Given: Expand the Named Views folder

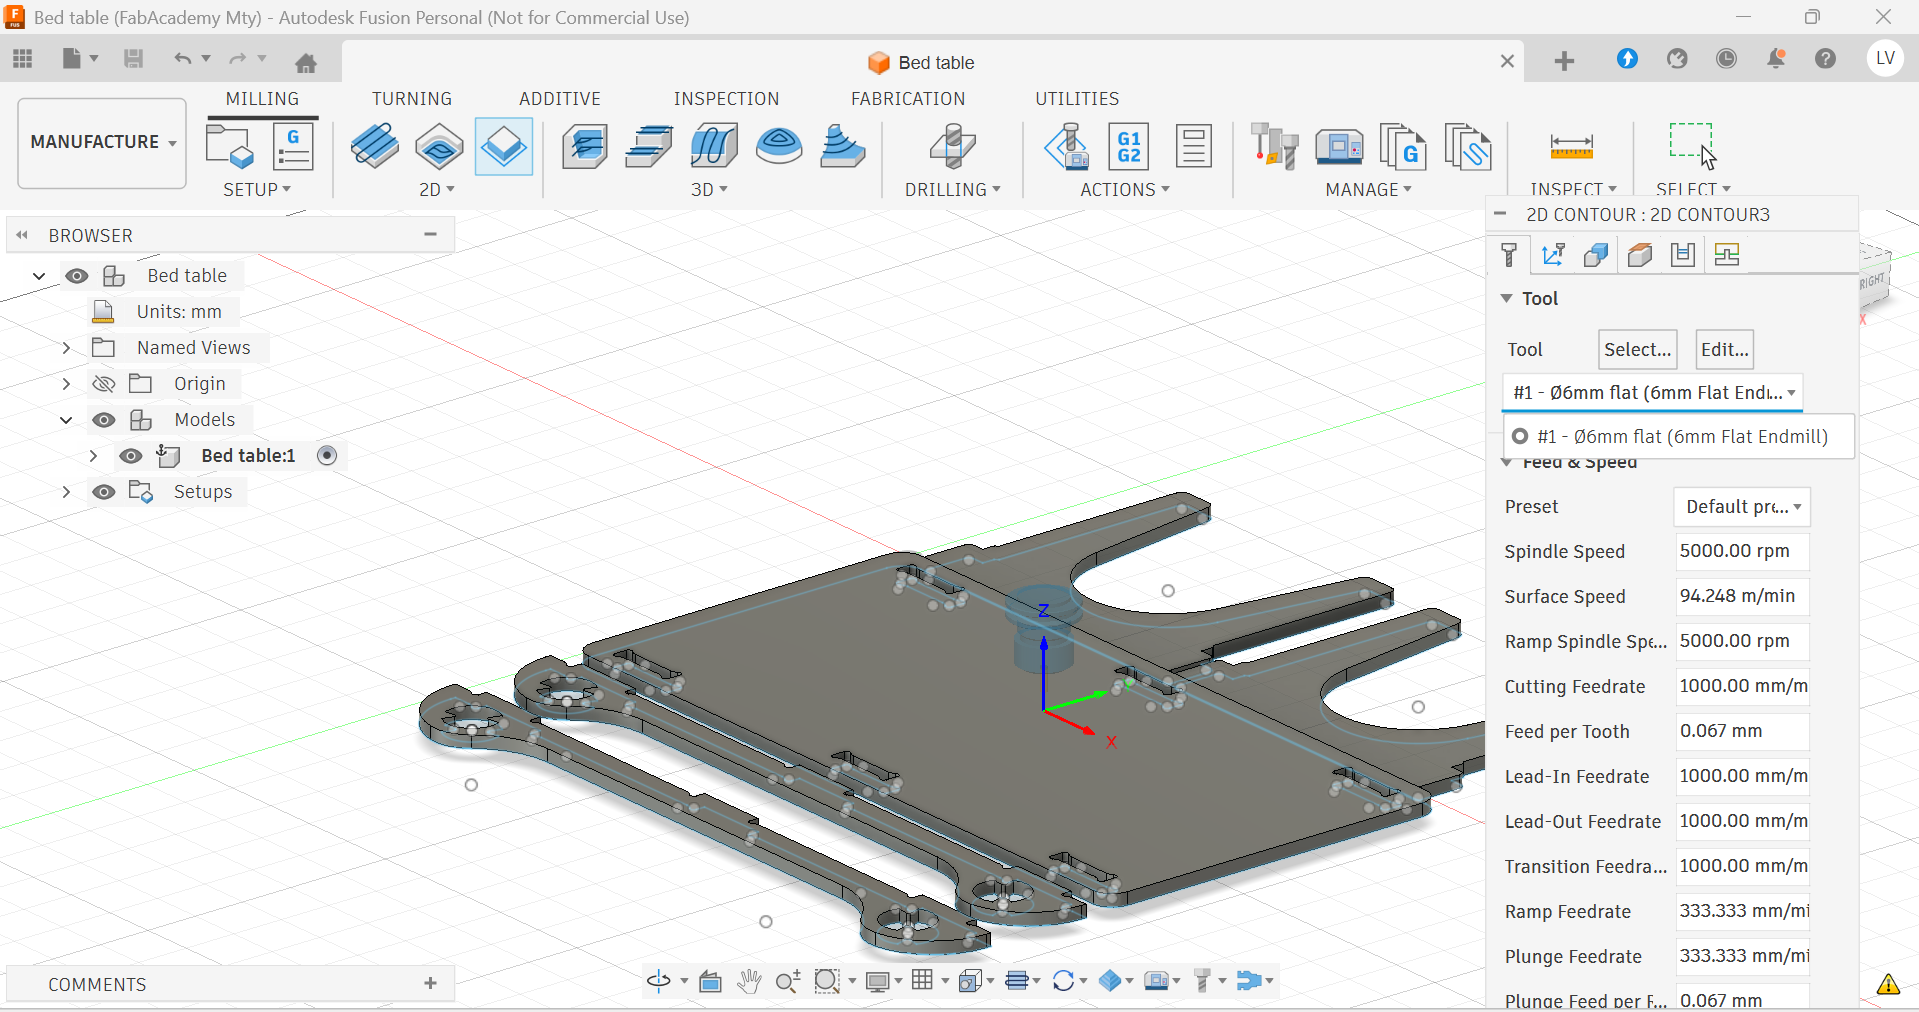Looking at the screenshot, I should click(x=66, y=348).
